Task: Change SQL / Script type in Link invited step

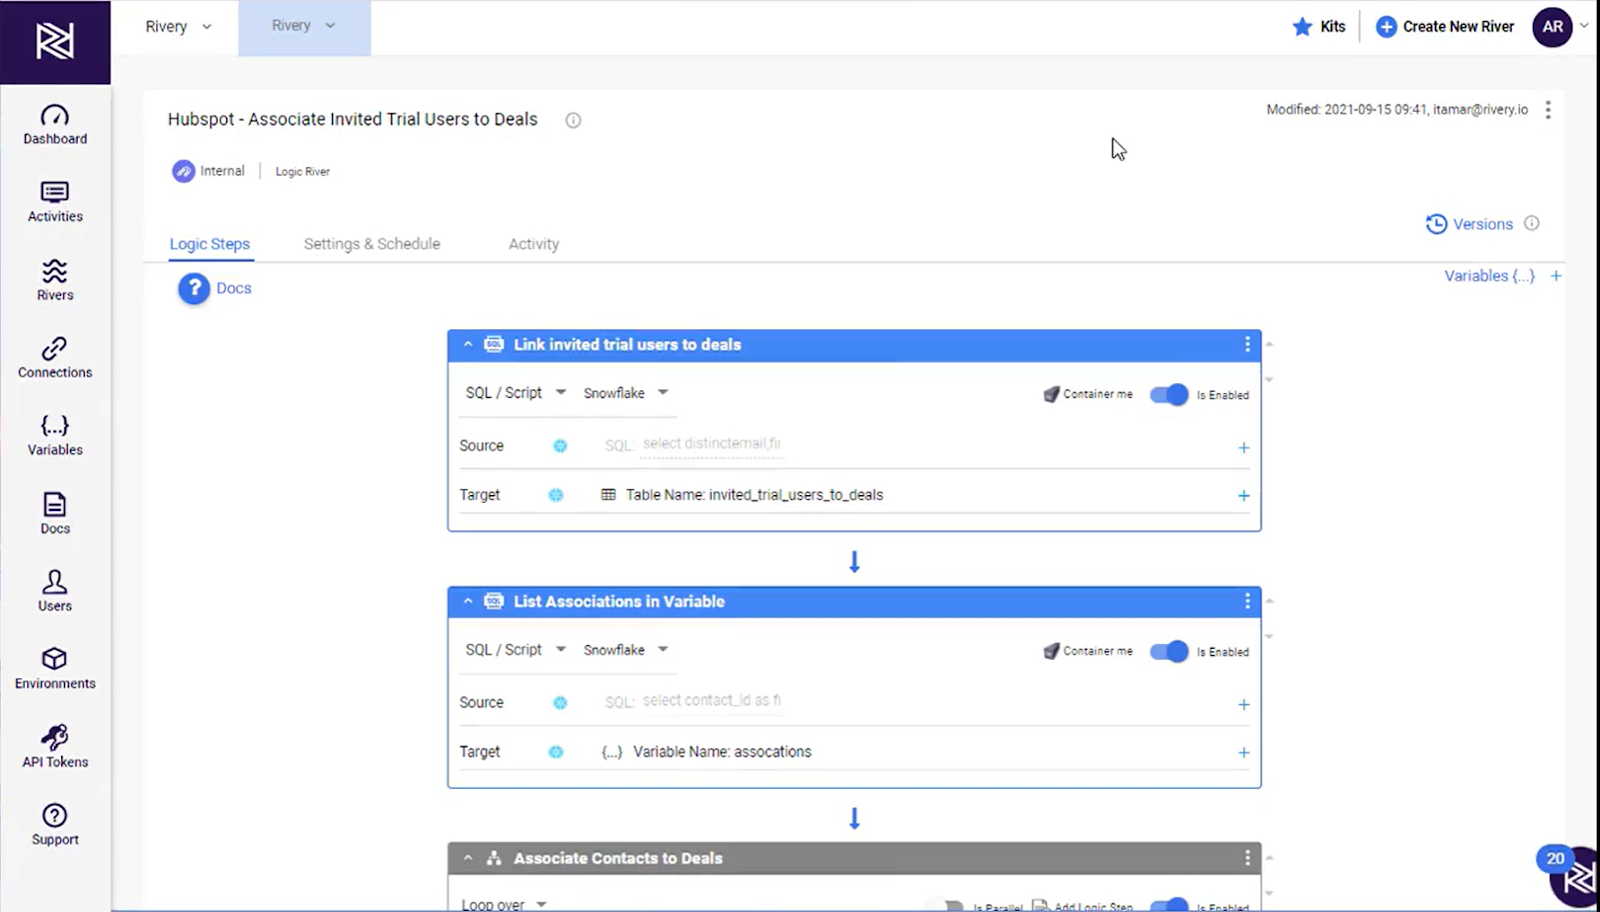Action: pos(515,393)
